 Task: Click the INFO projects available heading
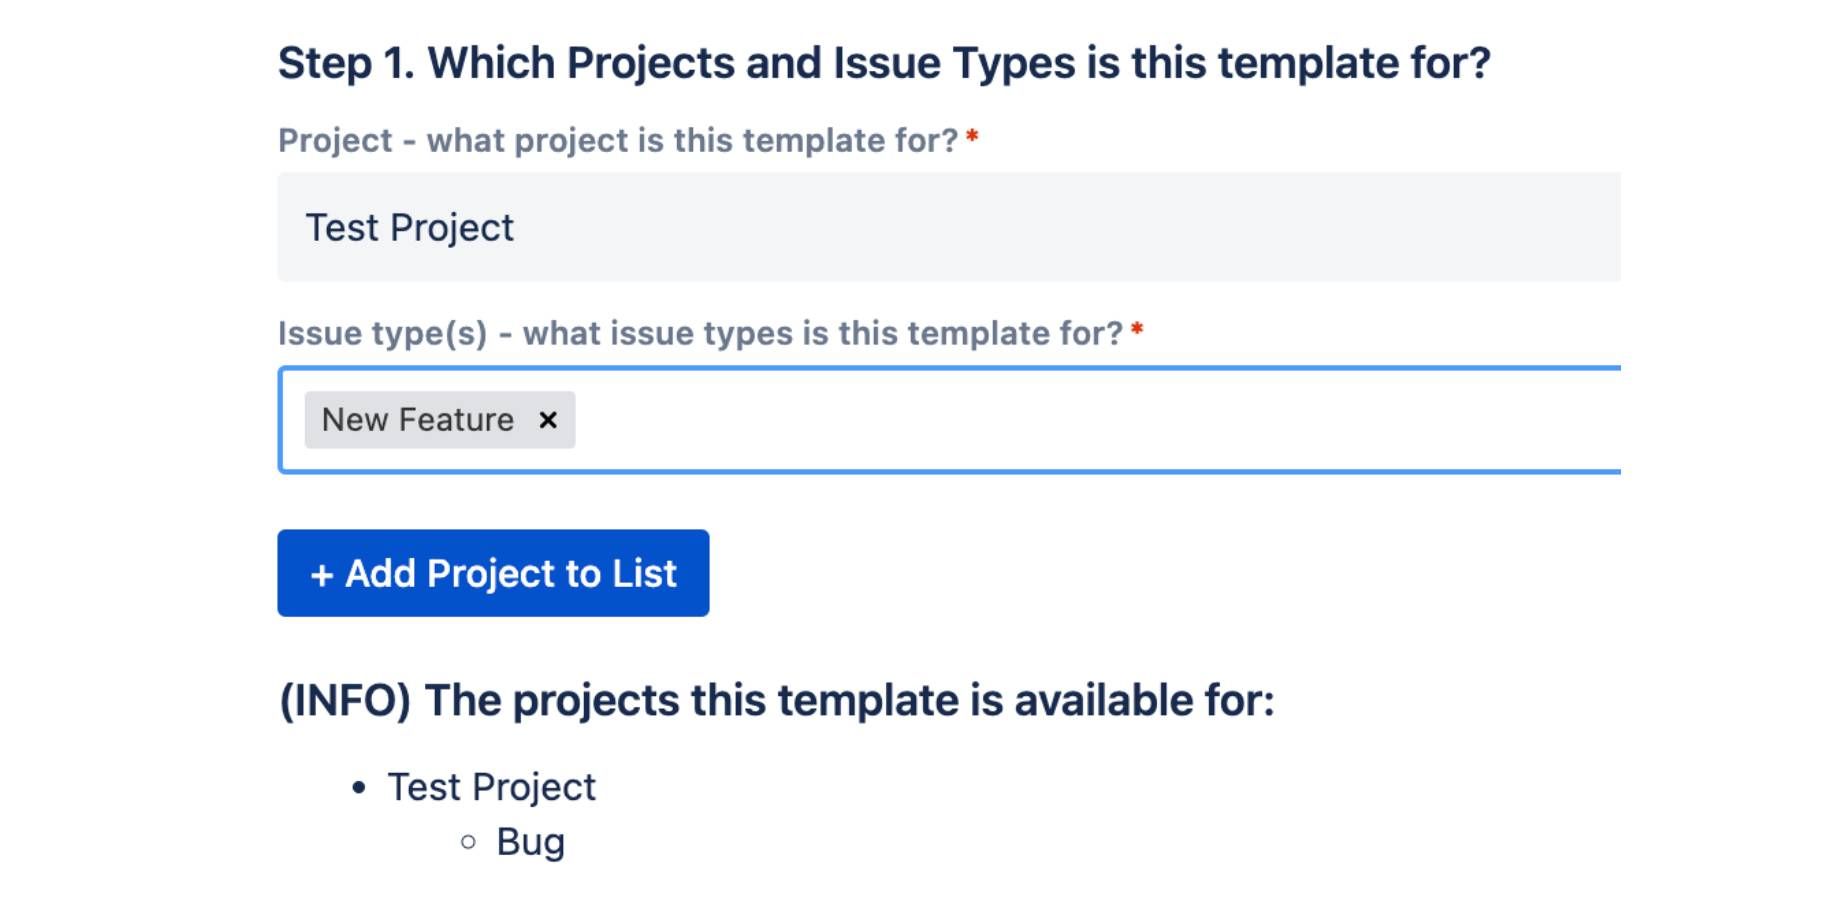pos(777,700)
